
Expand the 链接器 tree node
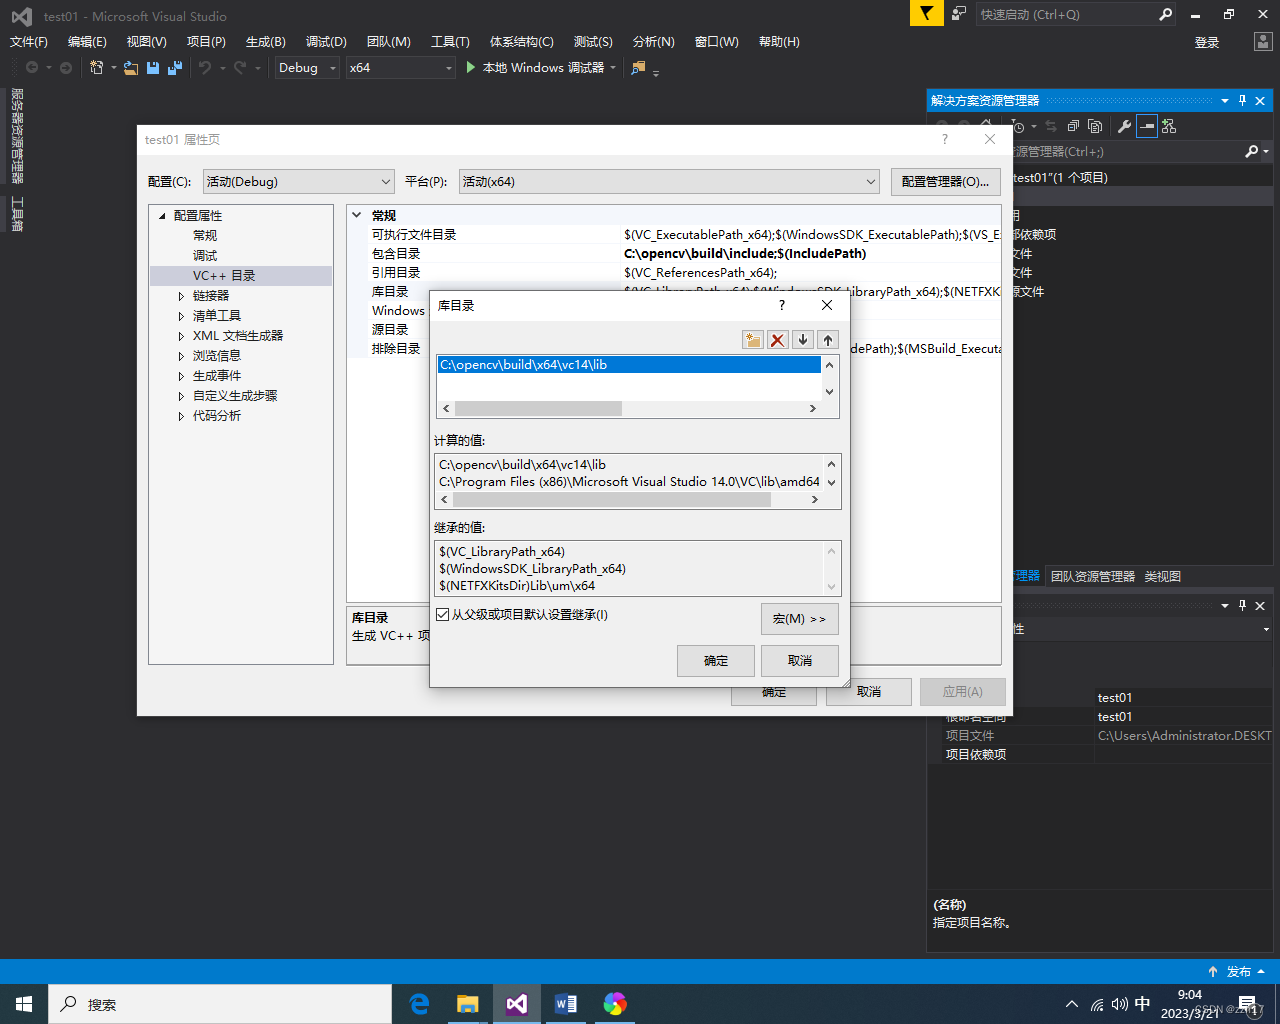coord(182,295)
